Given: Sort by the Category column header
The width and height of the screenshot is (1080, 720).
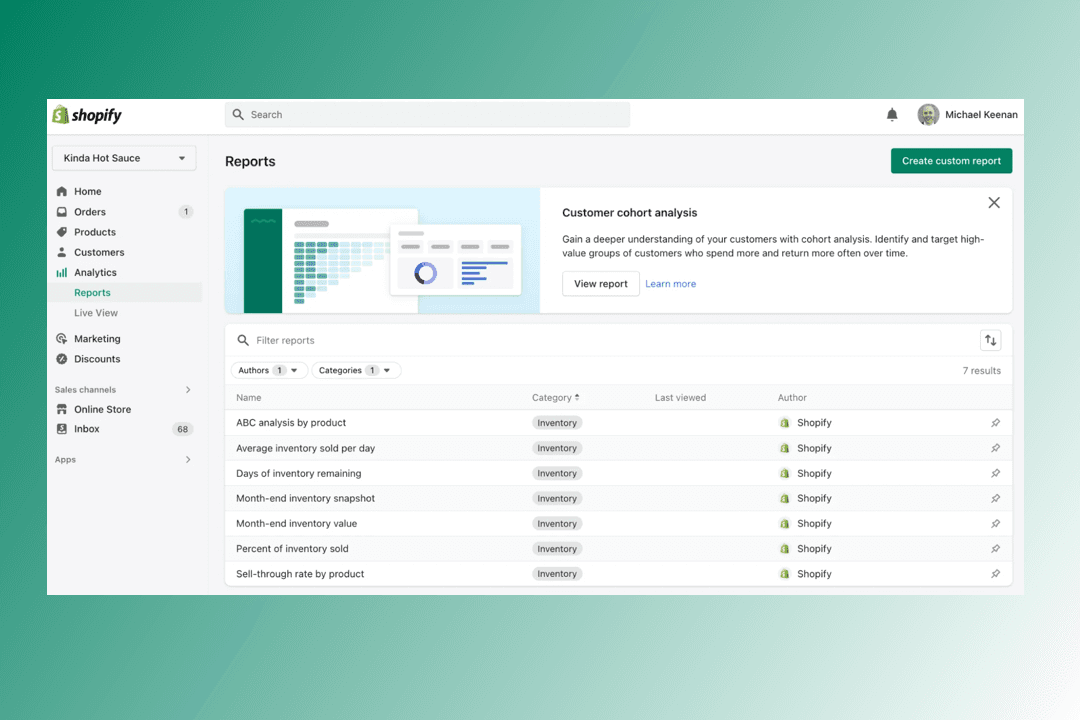Looking at the screenshot, I should coord(555,398).
